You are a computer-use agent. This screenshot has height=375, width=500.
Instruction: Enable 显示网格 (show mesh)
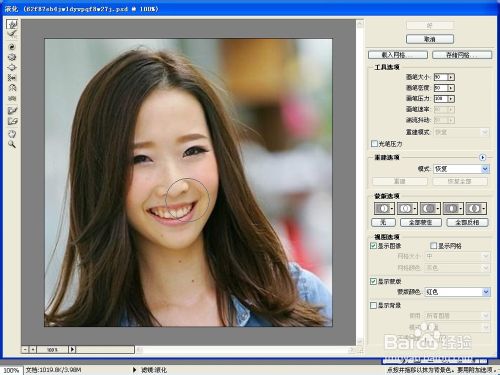click(x=433, y=246)
